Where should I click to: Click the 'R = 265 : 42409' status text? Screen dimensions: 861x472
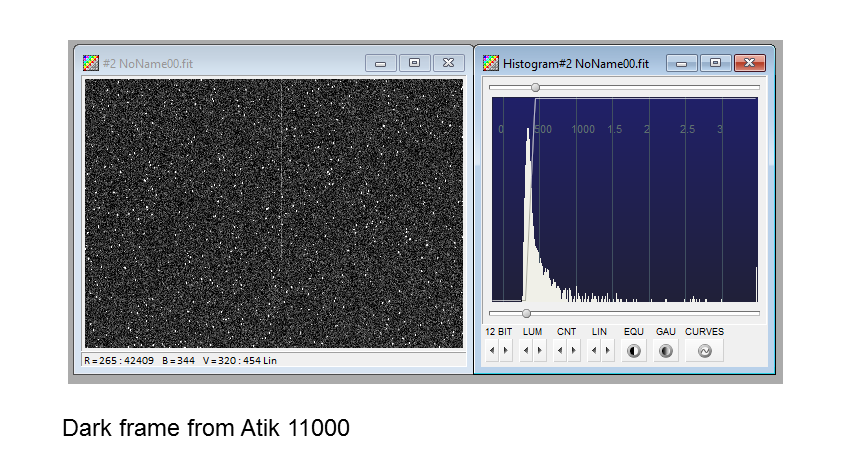click(x=119, y=361)
